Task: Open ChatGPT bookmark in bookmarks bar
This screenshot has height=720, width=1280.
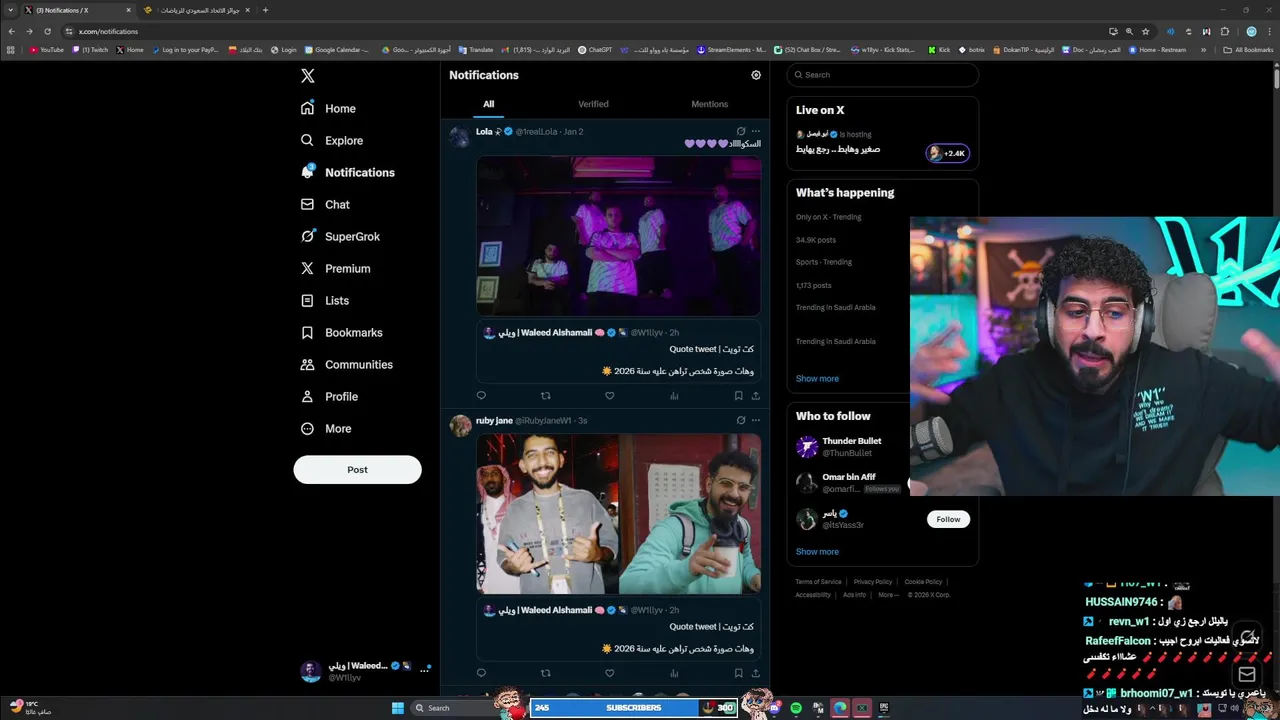Action: click(595, 50)
